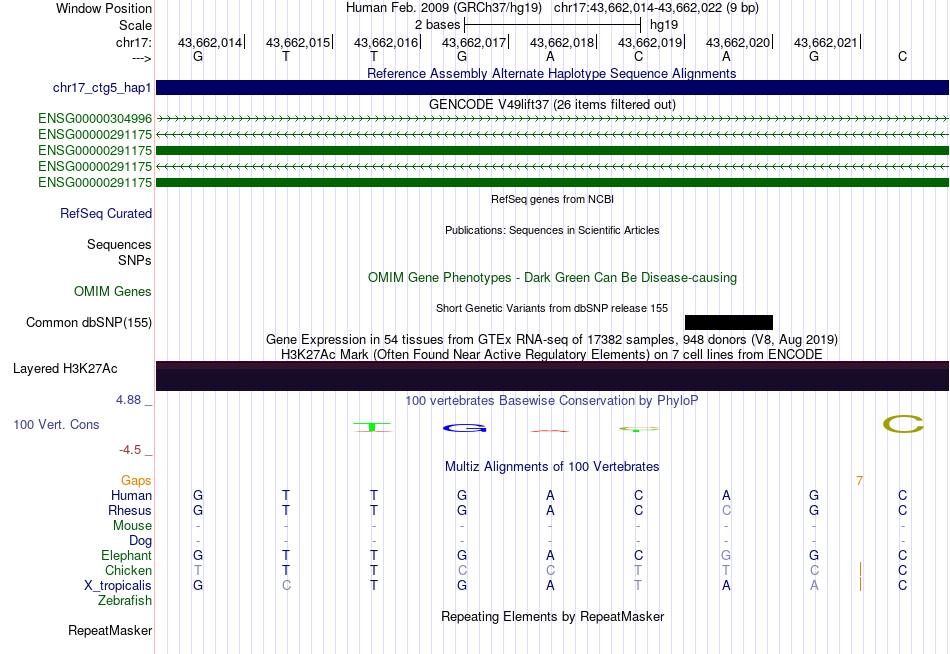Click the RefSeq Curated track label
Screen dimensions: 950x654
tap(106, 213)
